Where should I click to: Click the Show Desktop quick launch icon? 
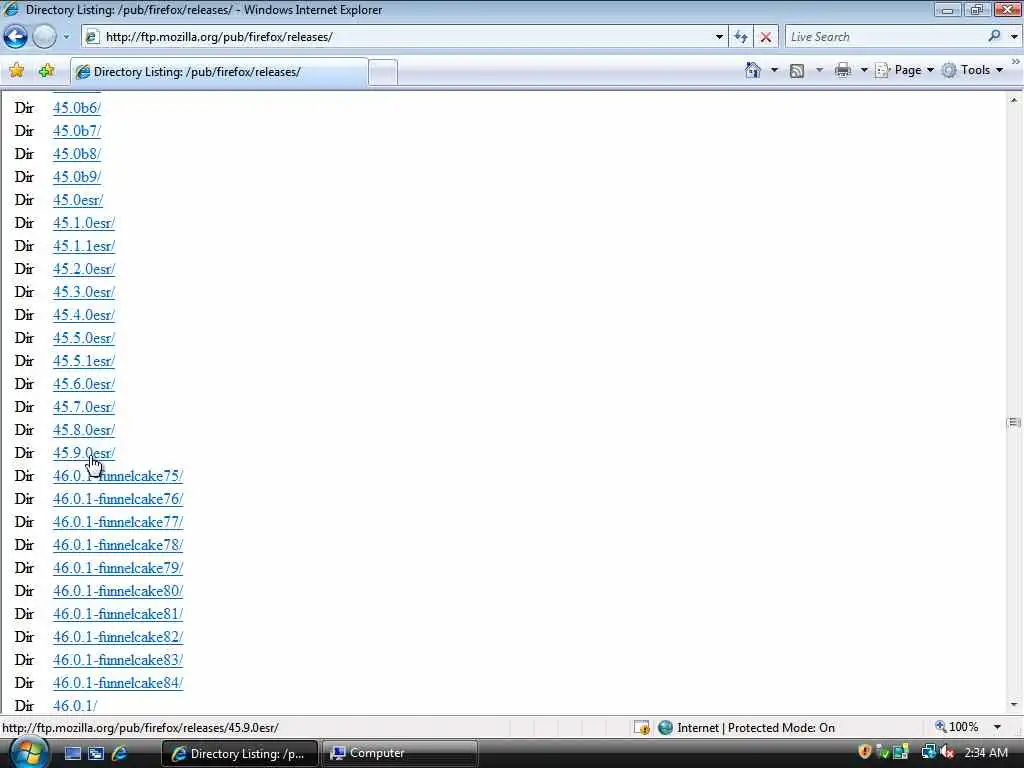click(x=72, y=753)
